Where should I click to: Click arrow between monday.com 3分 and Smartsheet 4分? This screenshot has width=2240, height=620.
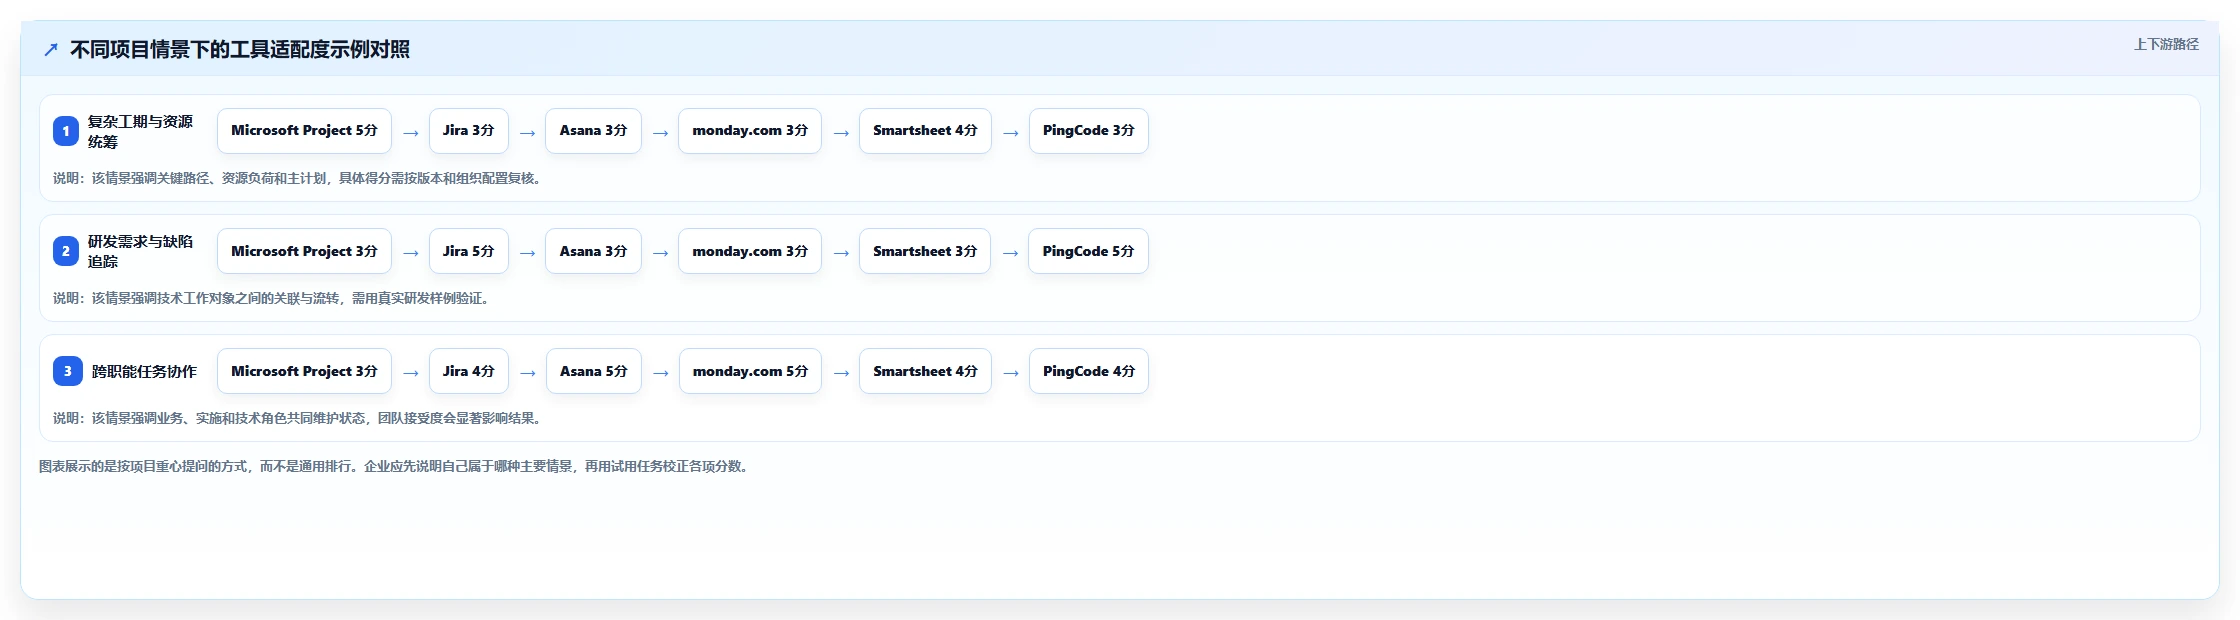841,132
